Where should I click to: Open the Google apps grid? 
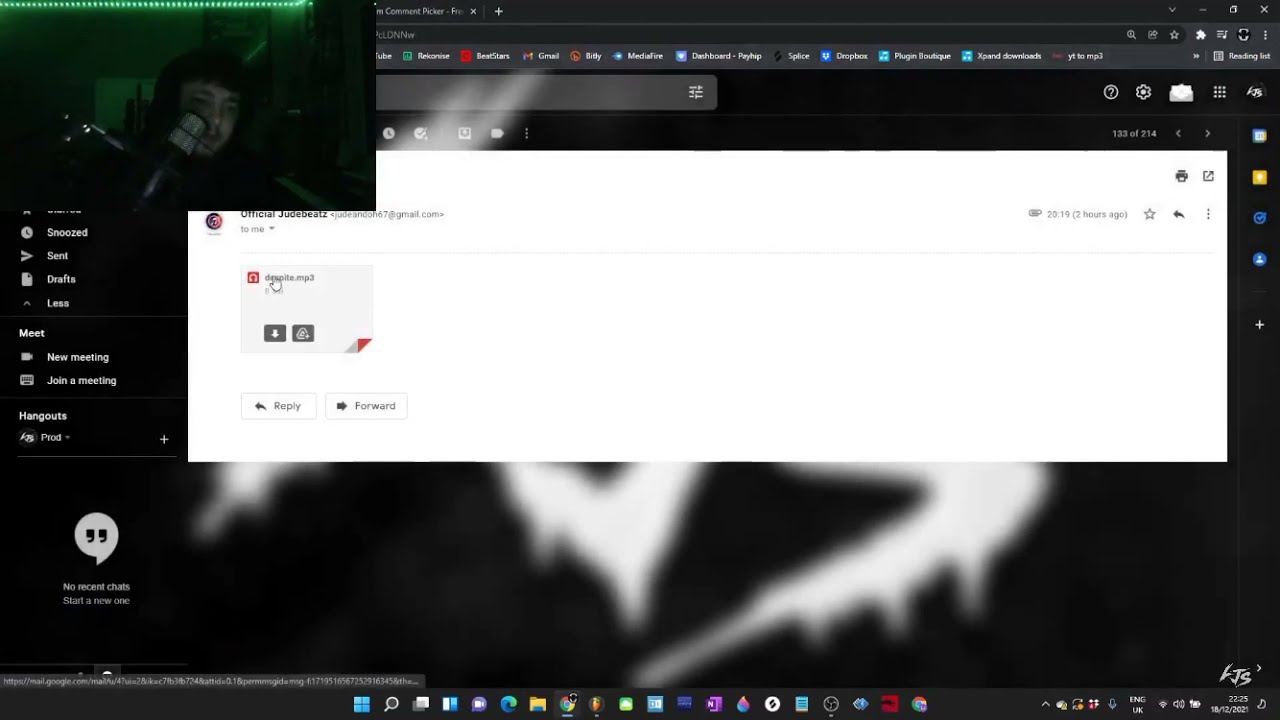1220,92
